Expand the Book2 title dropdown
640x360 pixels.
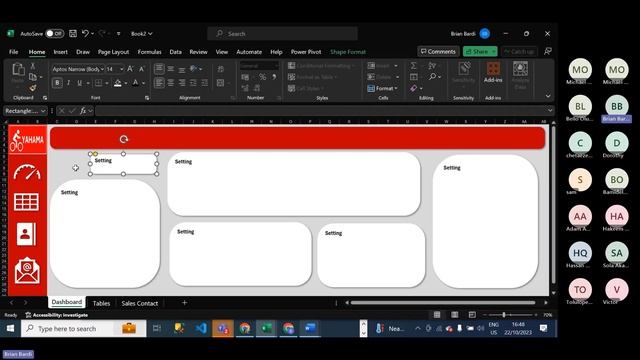(x=142, y=33)
